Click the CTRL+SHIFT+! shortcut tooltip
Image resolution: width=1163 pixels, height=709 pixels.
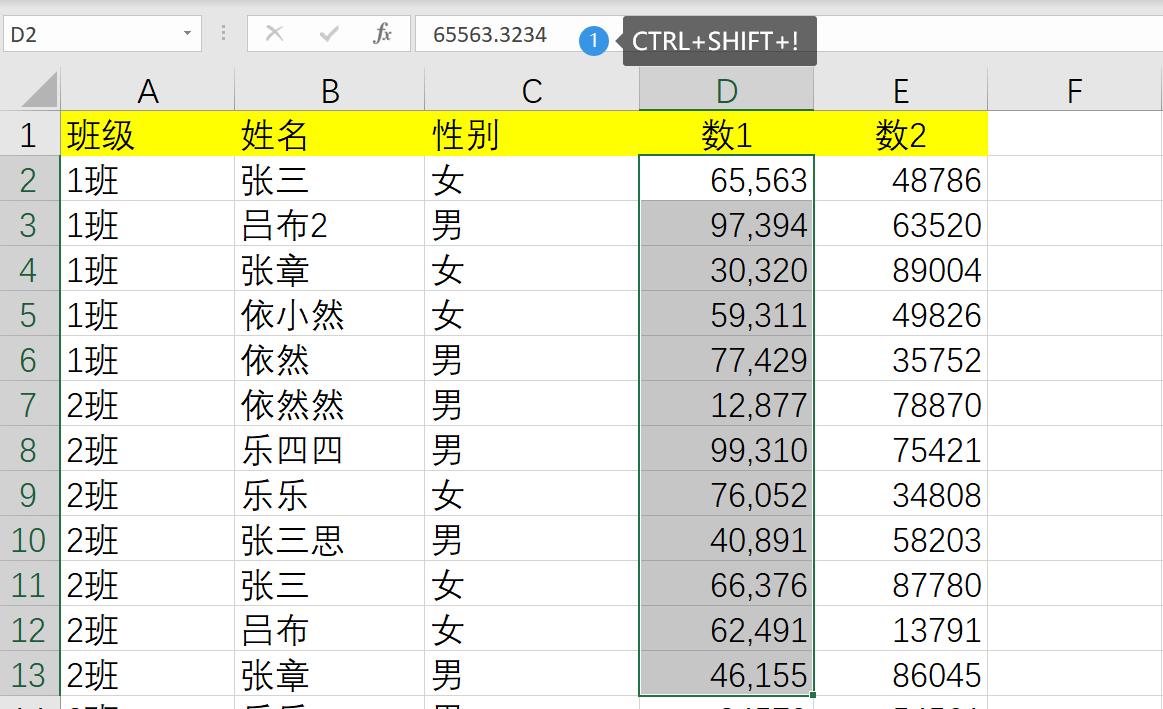[718, 41]
